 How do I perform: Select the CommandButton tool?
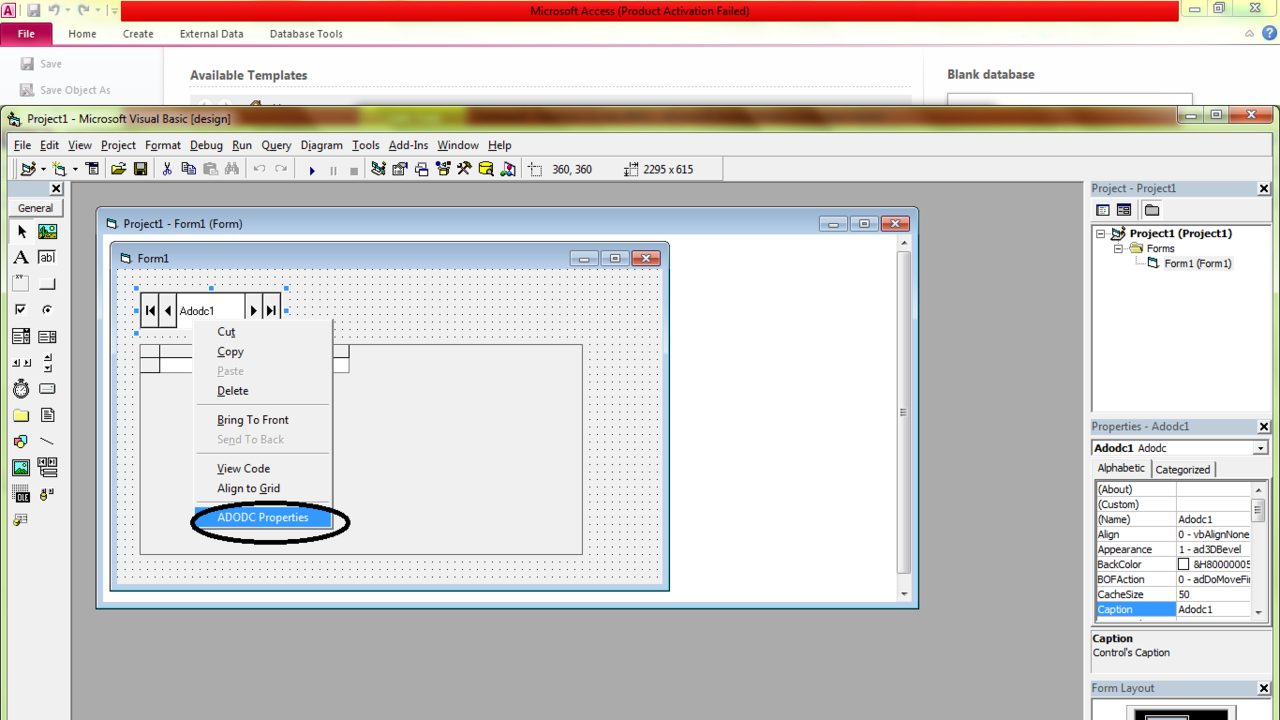tap(47, 283)
